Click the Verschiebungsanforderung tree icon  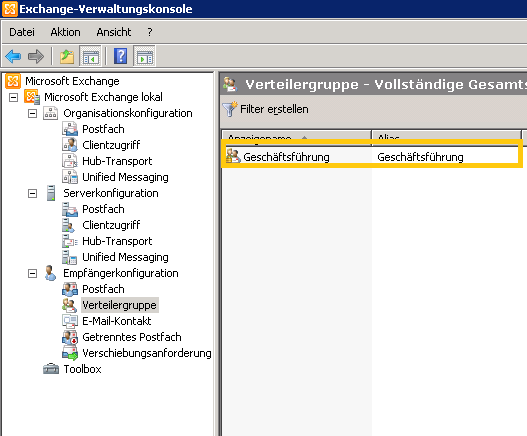click(x=70, y=353)
